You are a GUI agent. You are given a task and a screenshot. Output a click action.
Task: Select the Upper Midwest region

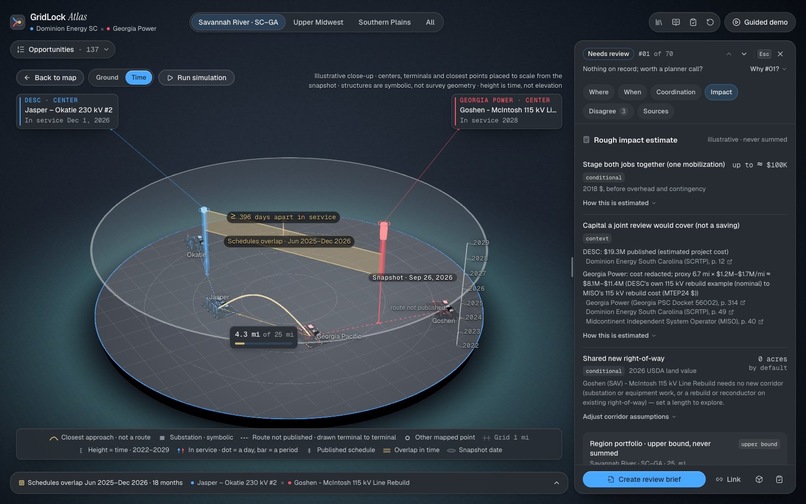[x=318, y=22]
